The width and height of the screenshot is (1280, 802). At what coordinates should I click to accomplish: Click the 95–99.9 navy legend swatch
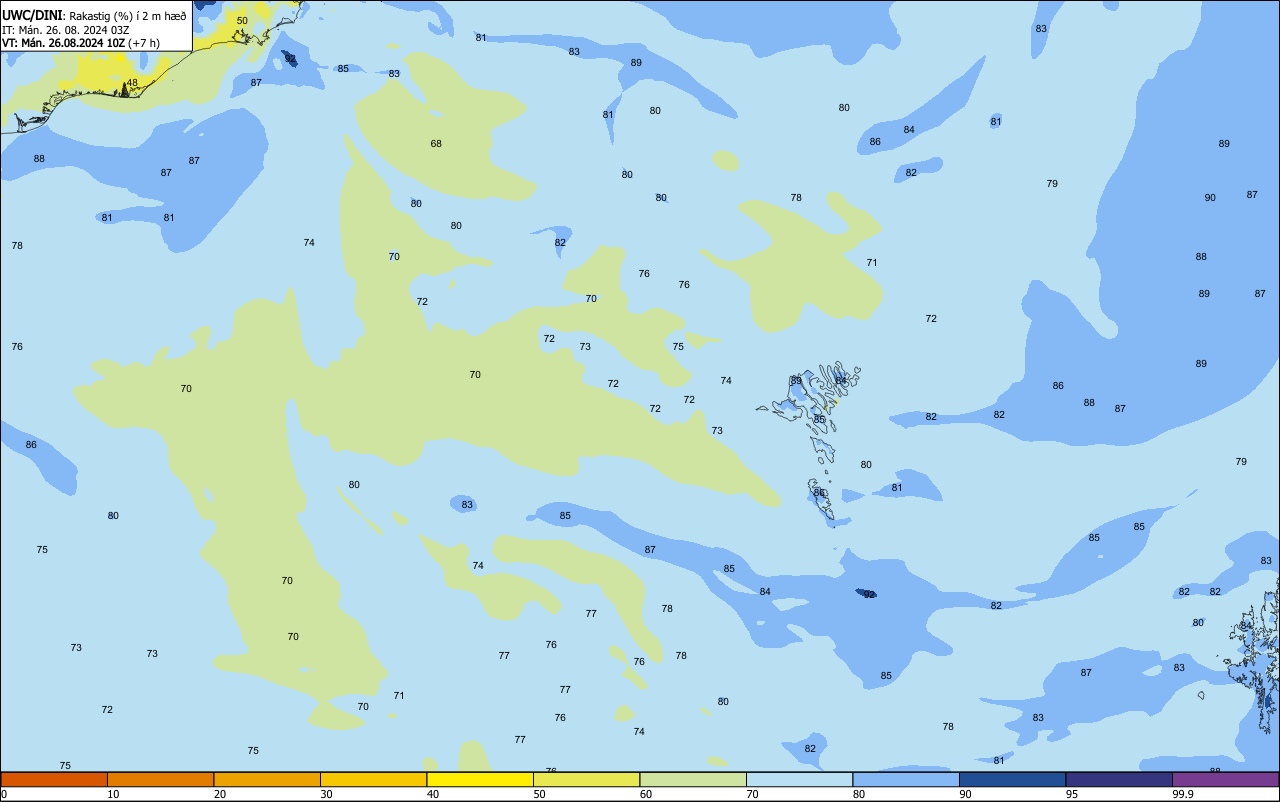click(1119, 779)
